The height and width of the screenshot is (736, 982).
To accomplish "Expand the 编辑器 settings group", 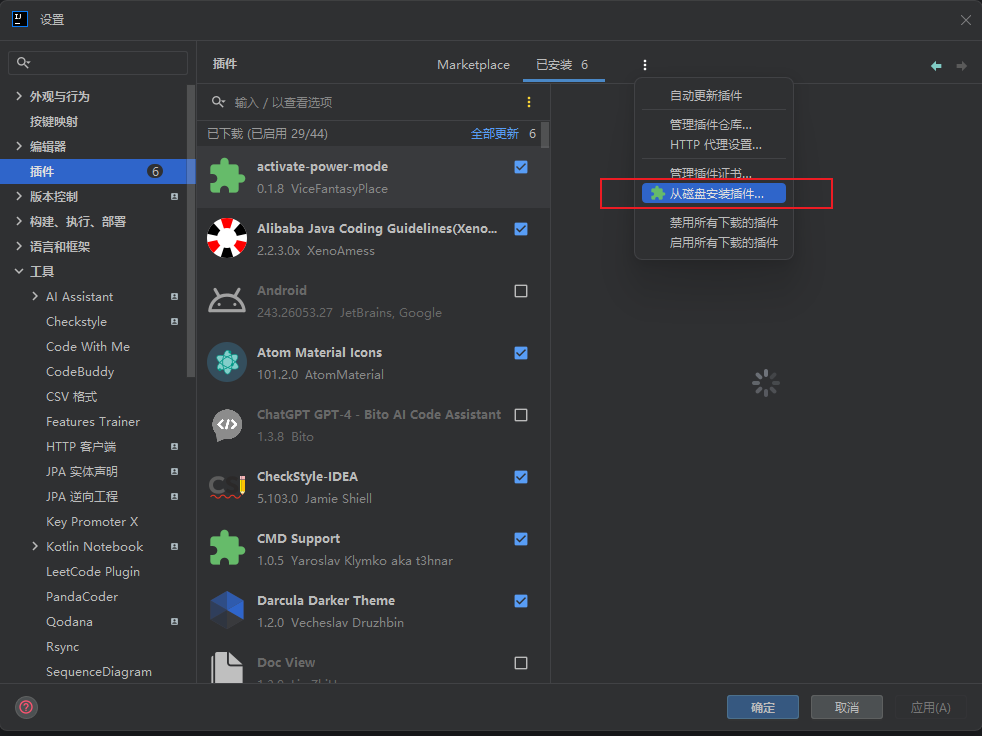I will (x=19, y=147).
